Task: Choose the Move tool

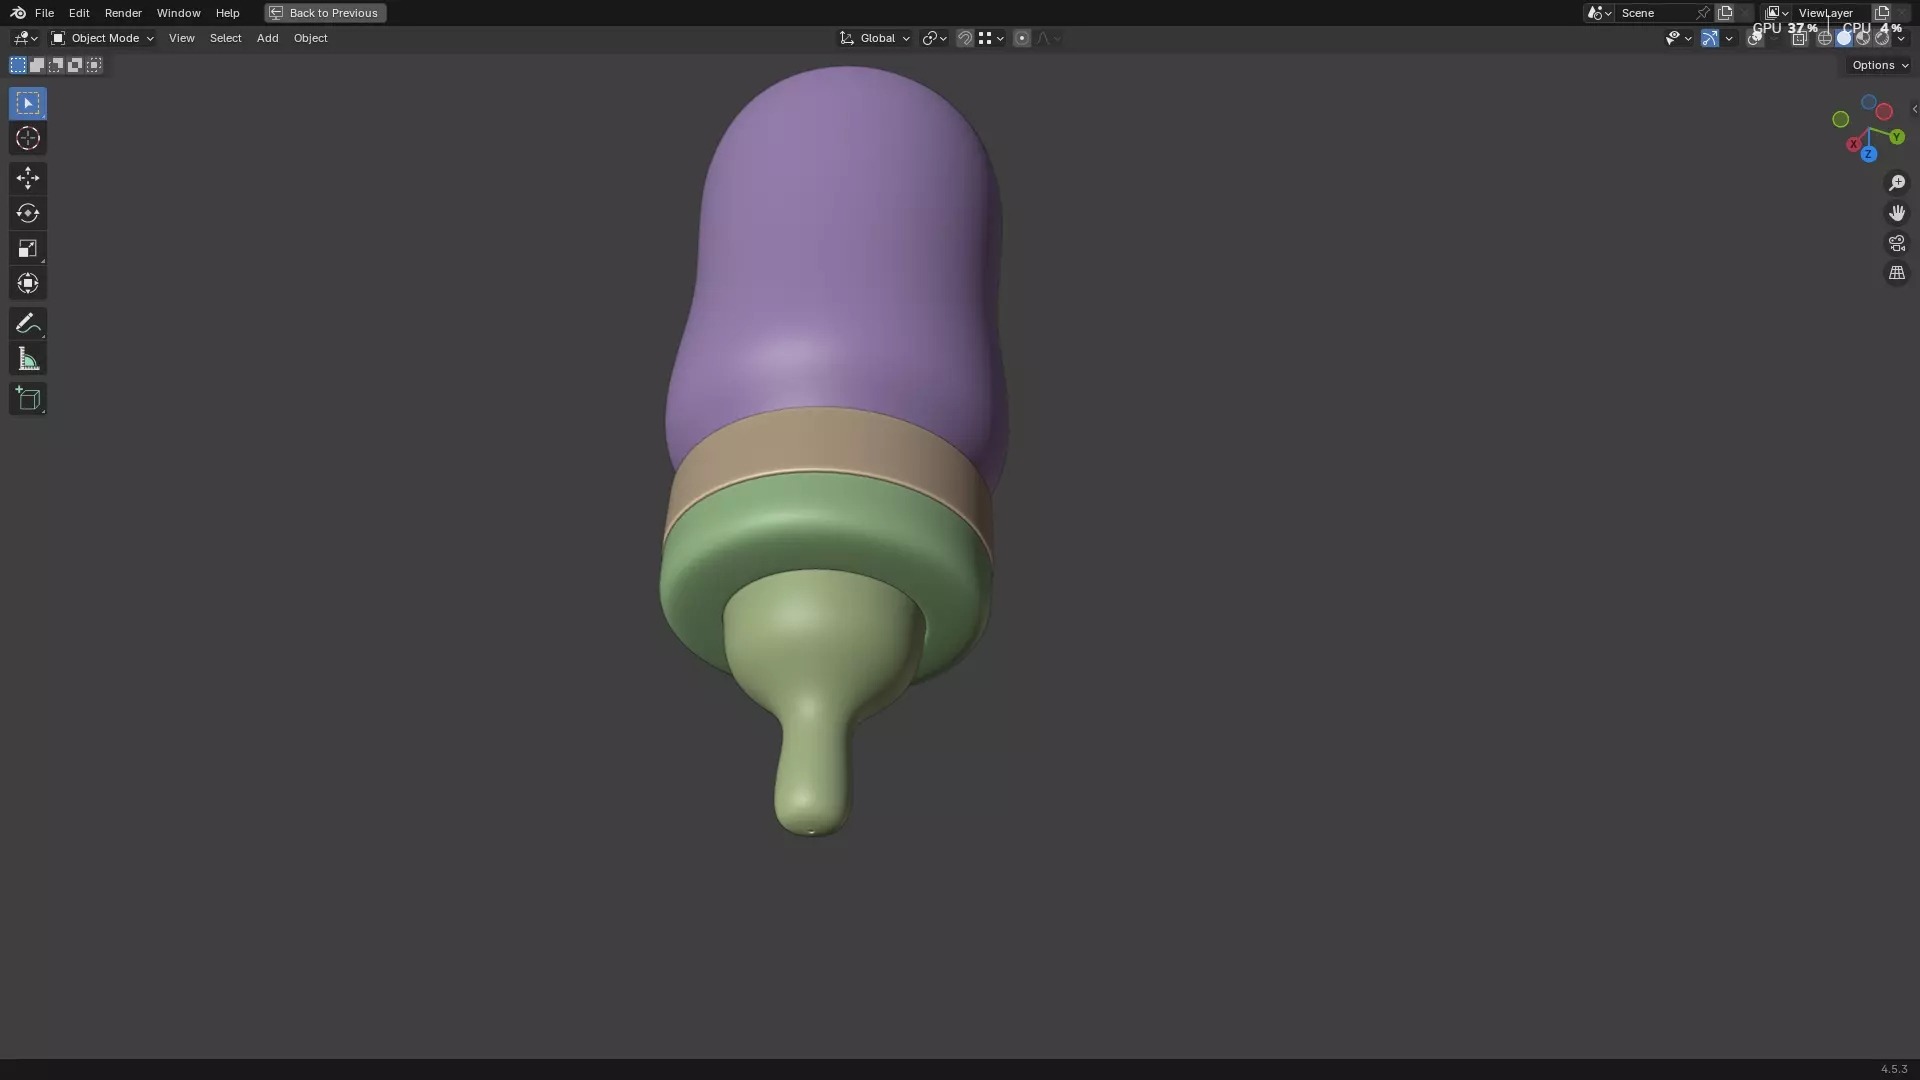Action: (28, 178)
